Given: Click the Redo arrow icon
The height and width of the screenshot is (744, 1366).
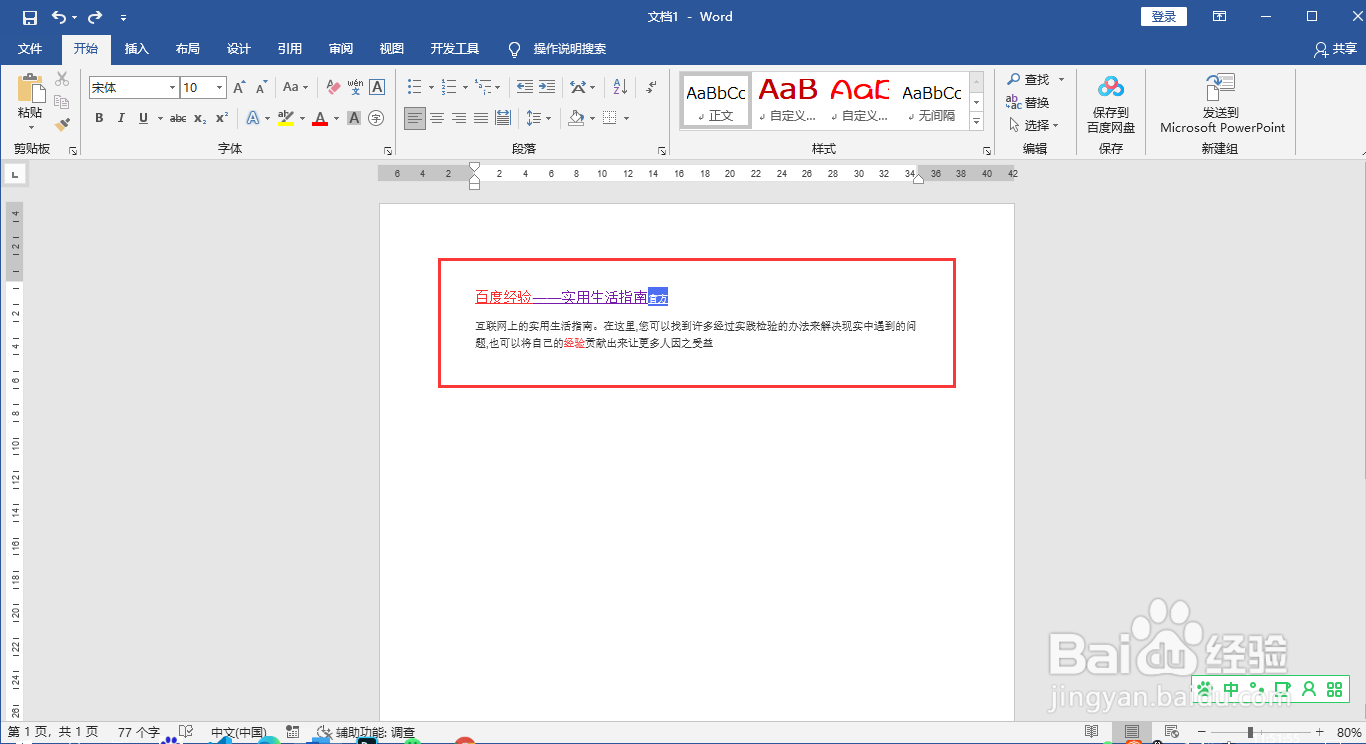Looking at the screenshot, I should [x=95, y=17].
